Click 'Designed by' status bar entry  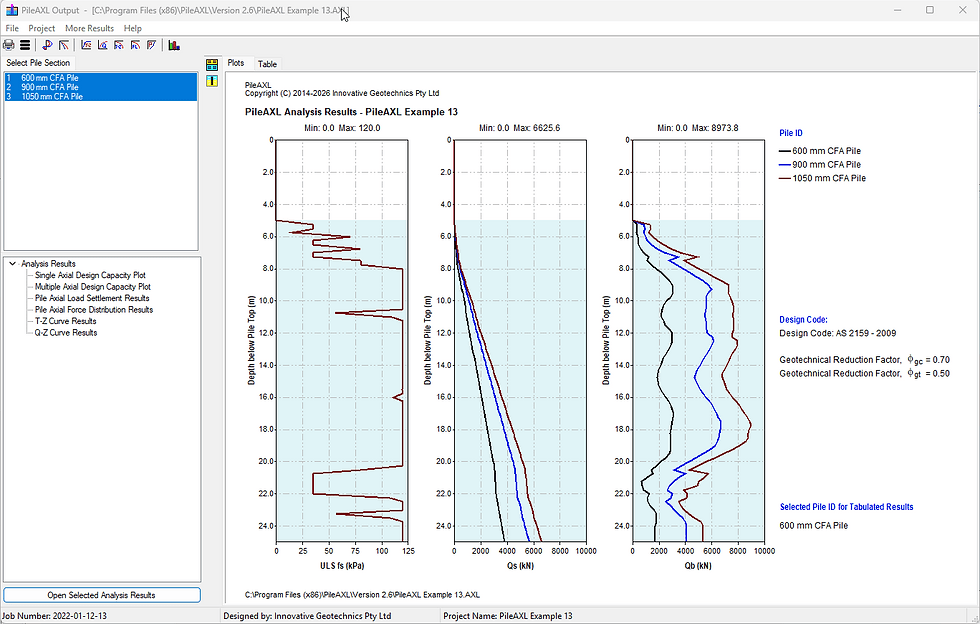[307, 616]
